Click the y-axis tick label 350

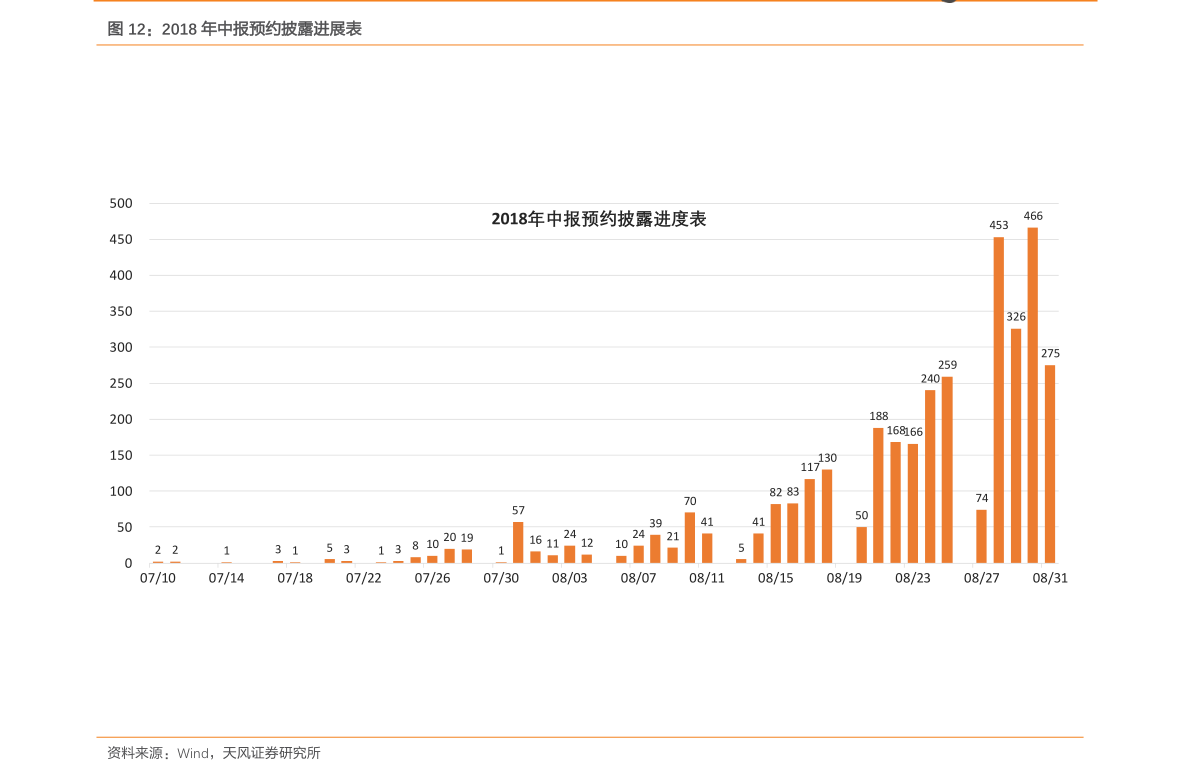pyautogui.click(x=121, y=311)
